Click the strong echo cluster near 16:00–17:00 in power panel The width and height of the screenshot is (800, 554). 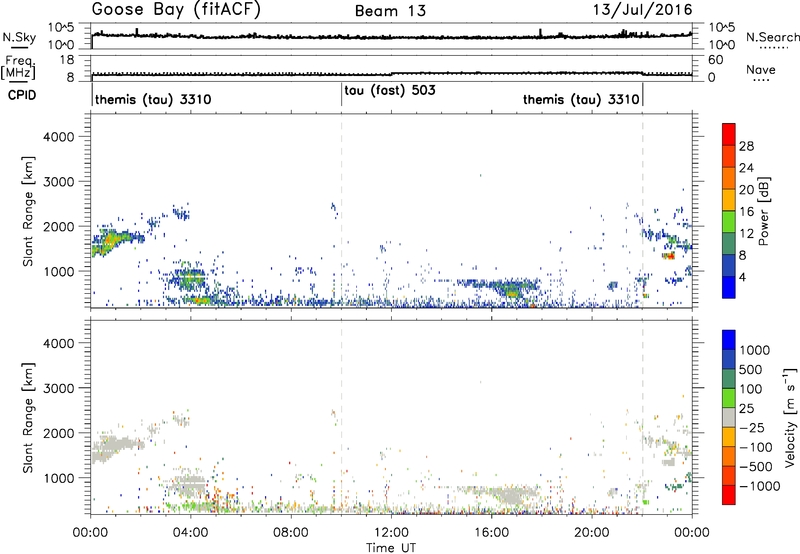pos(513,290)
